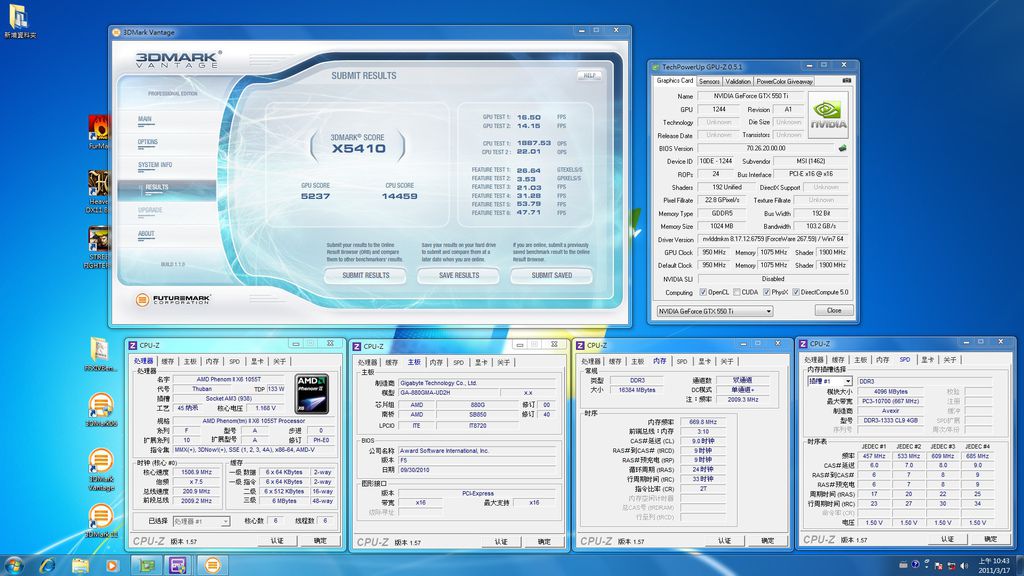Viewport: 1024px width, 576px height.
Task: Open the 处理器 #1 selection dropdown in CPU-Z
Action: pos(201,521)
